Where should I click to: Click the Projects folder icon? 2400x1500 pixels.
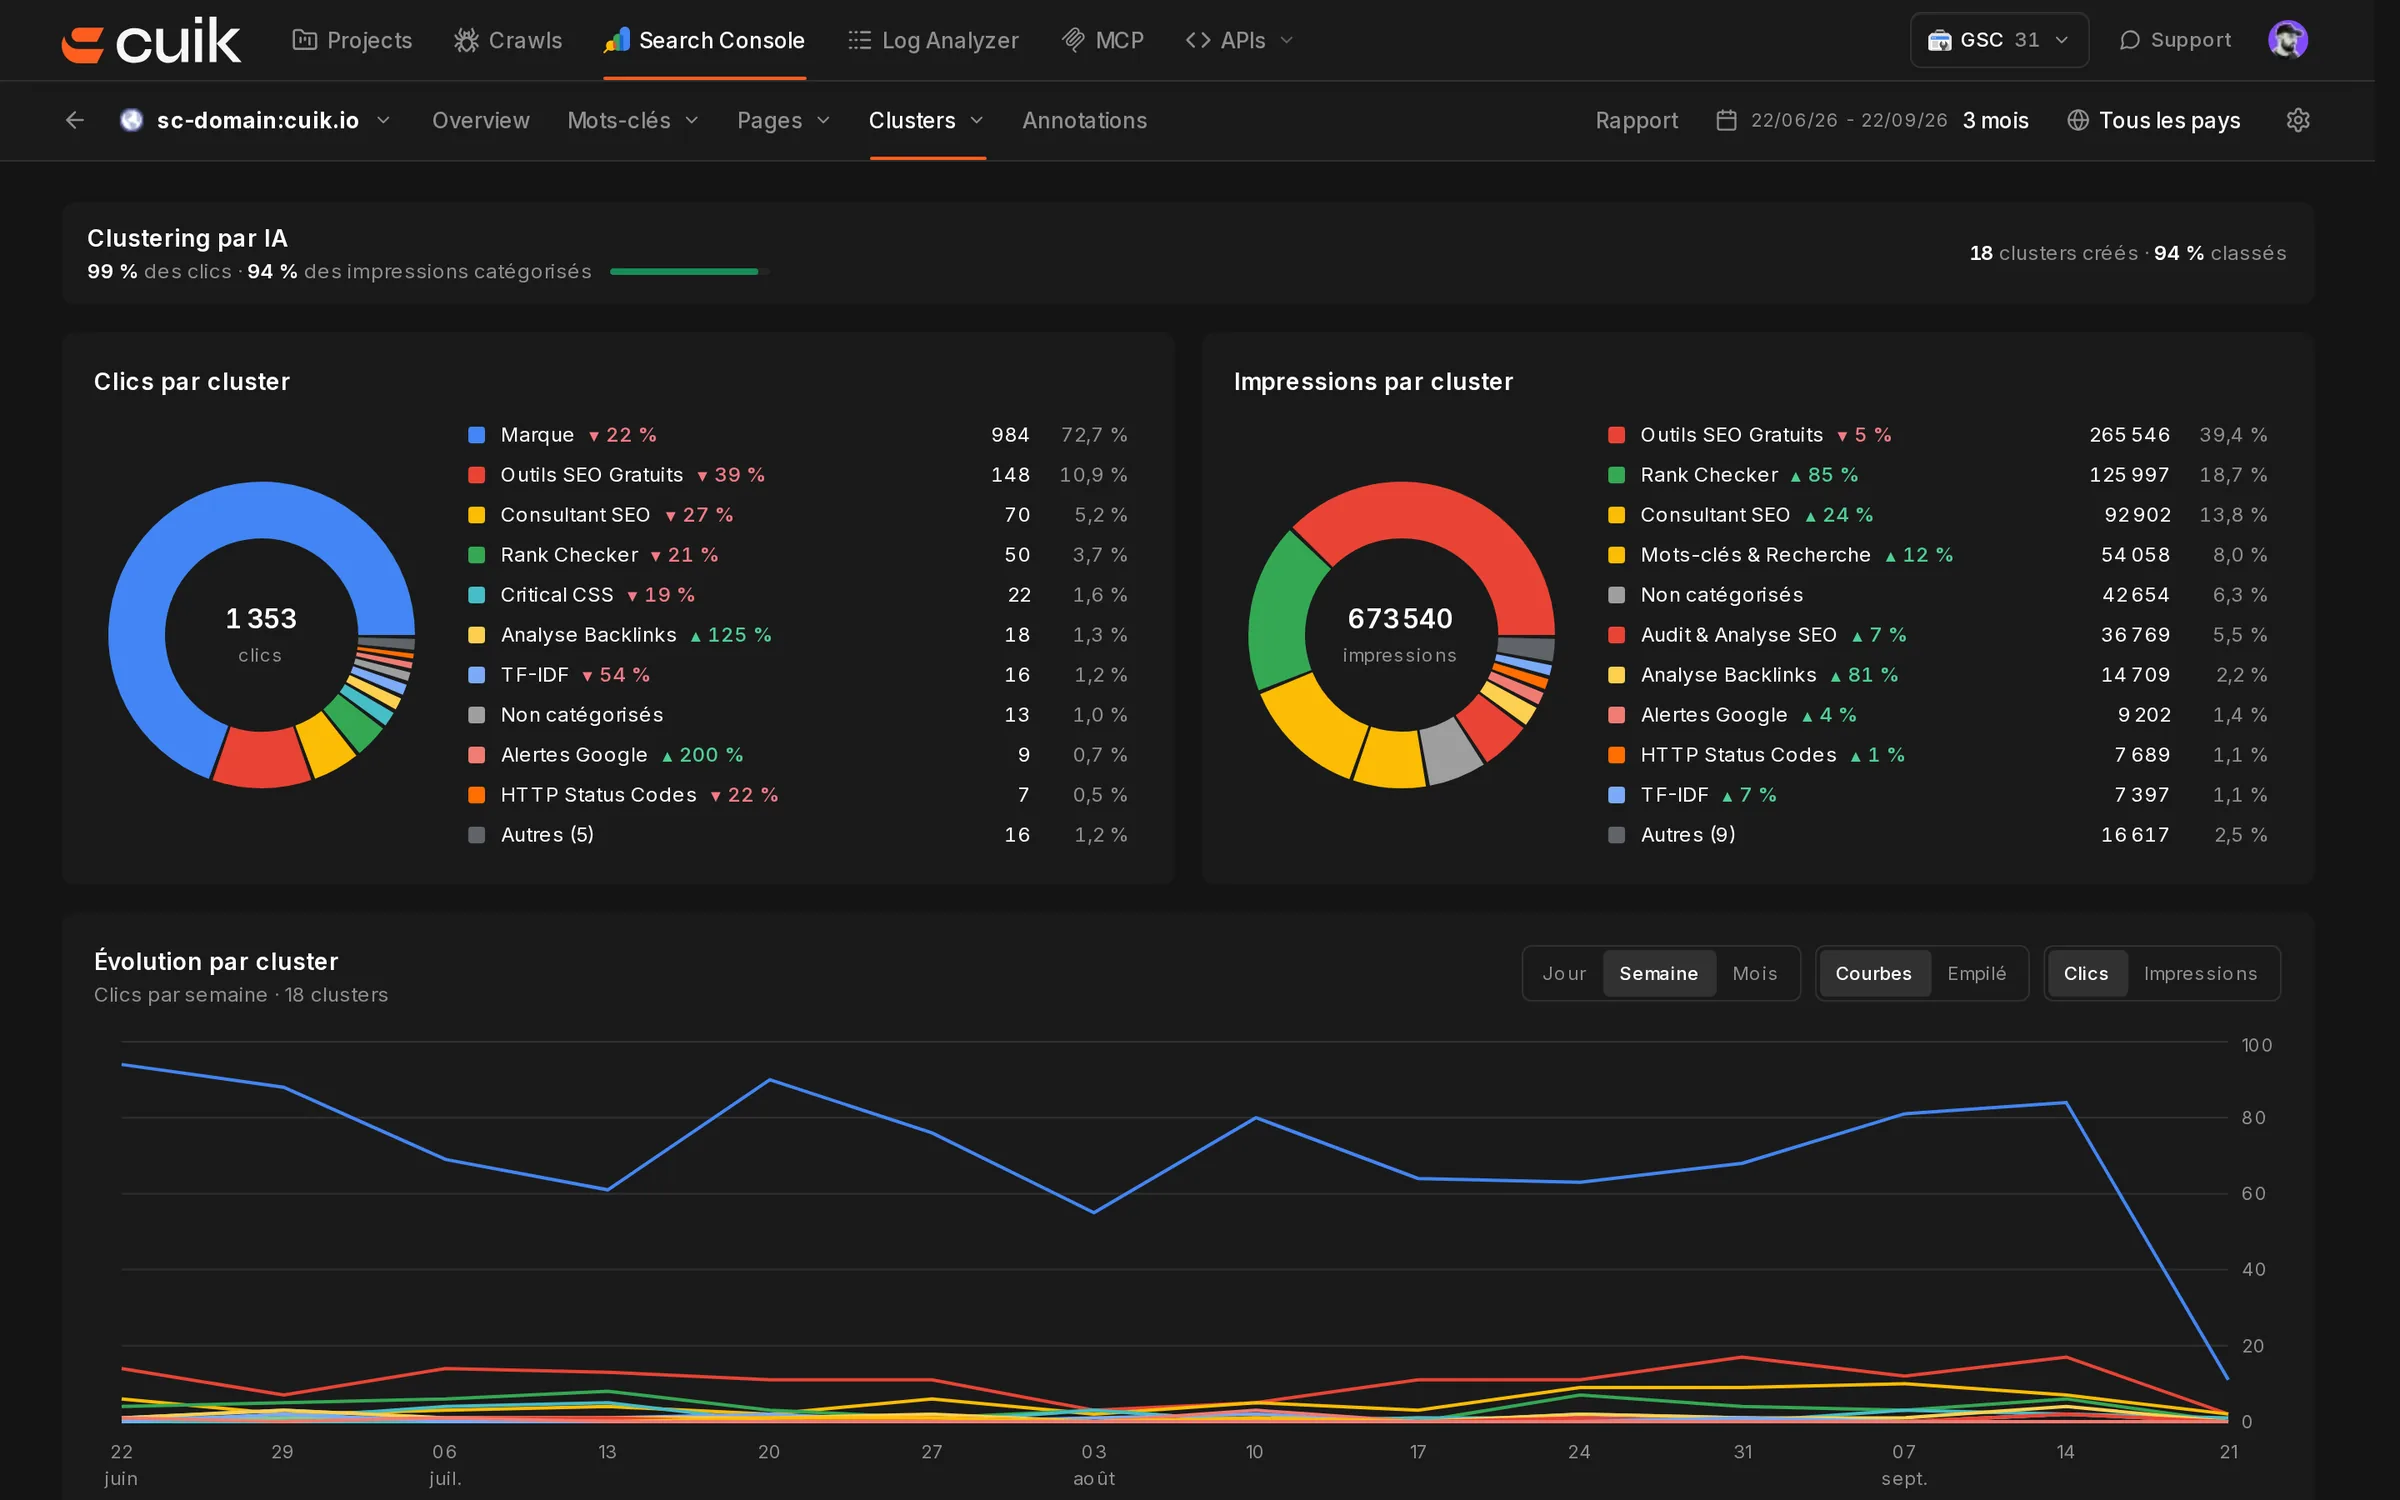304,40
